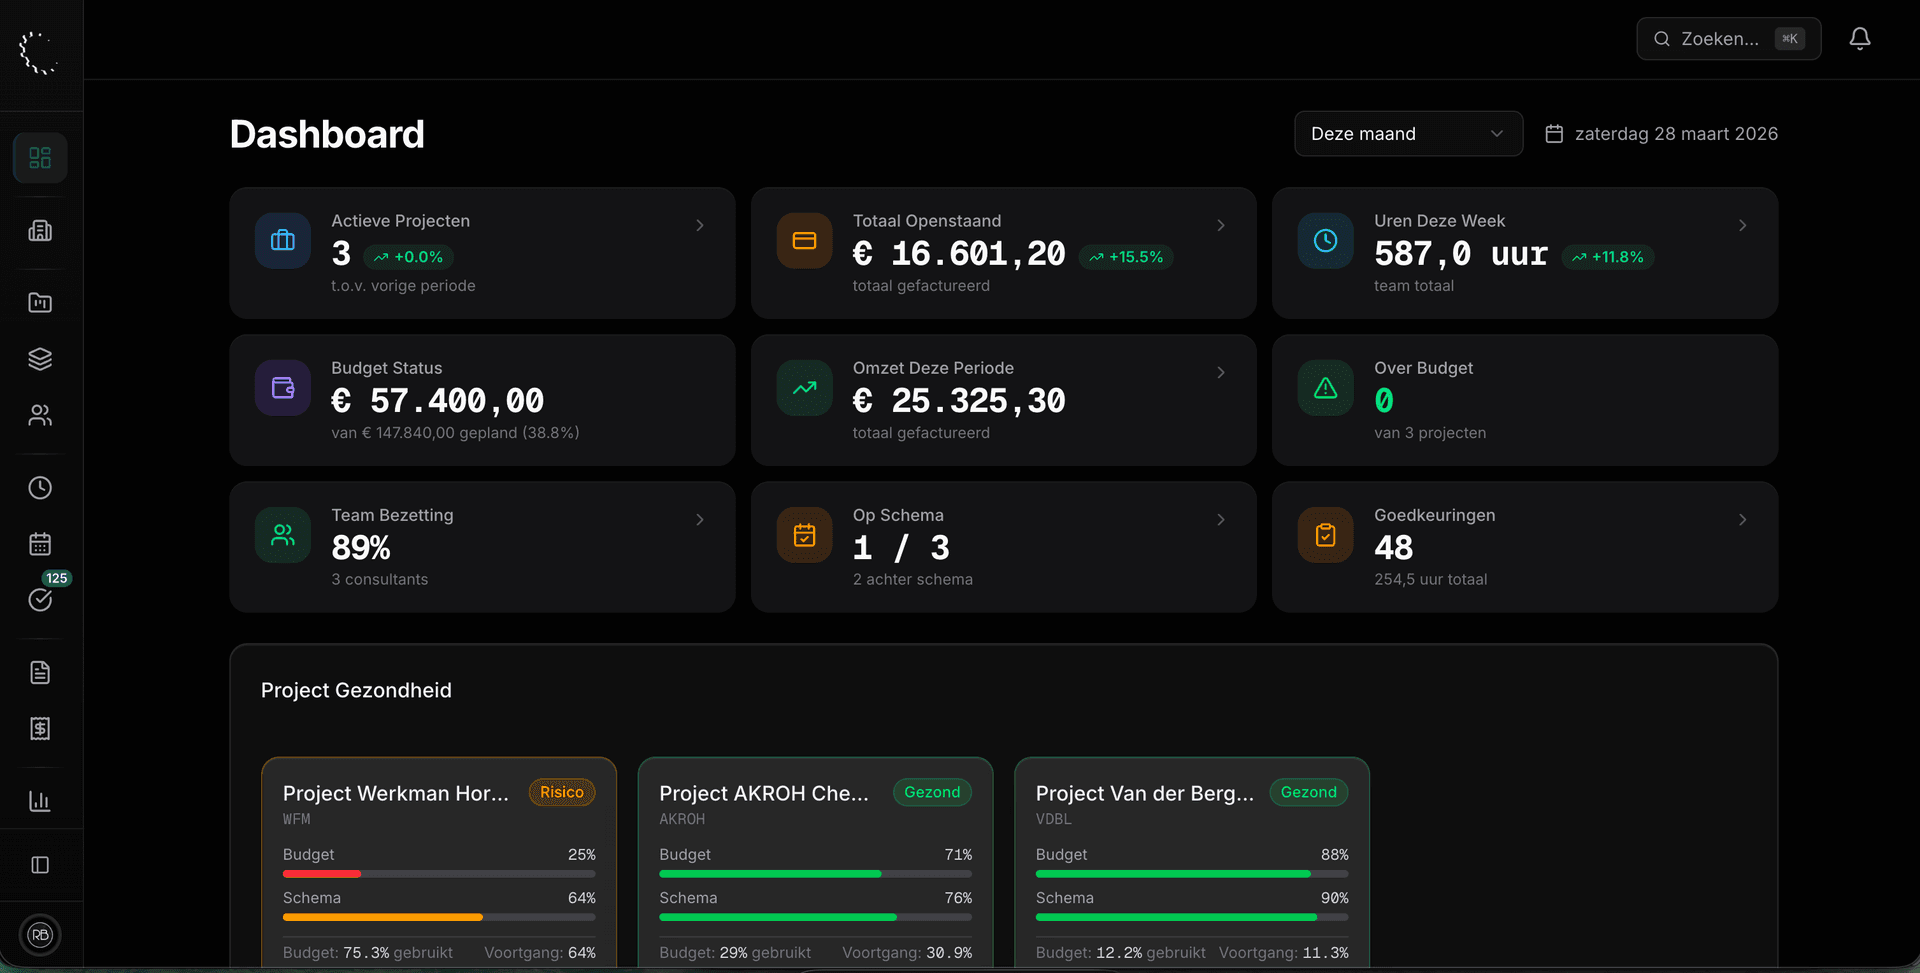The width and height of the screenshot is (1920, 973).
Task: Click the approvals checkmark icon with 125 badge
Action: (40, 600)
